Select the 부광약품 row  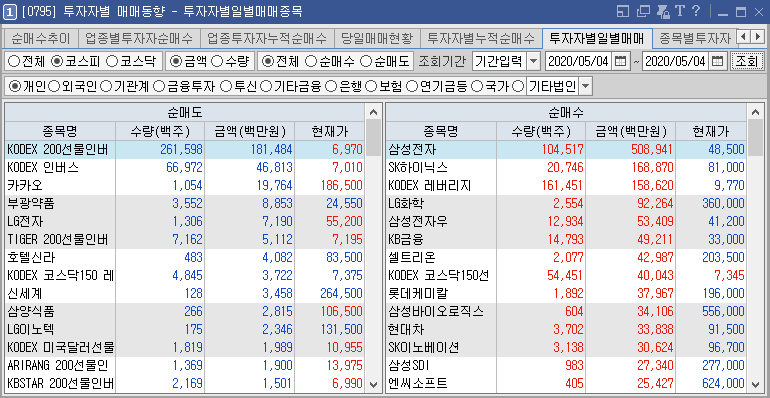(x=185, y=203)
